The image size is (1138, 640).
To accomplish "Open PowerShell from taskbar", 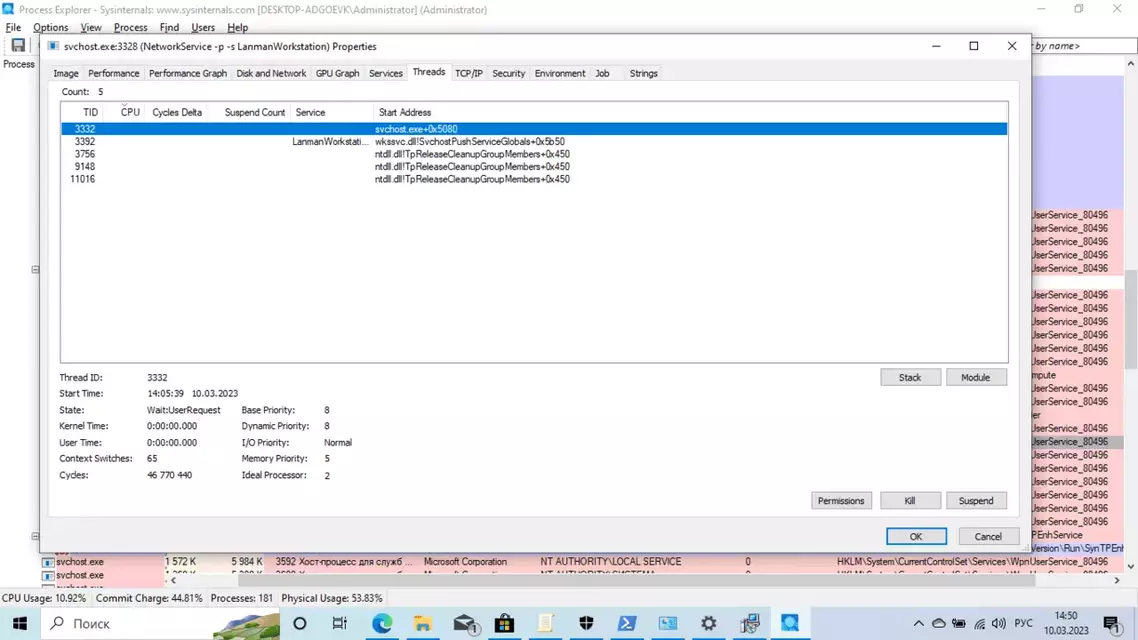I will (x=627, y=623).
